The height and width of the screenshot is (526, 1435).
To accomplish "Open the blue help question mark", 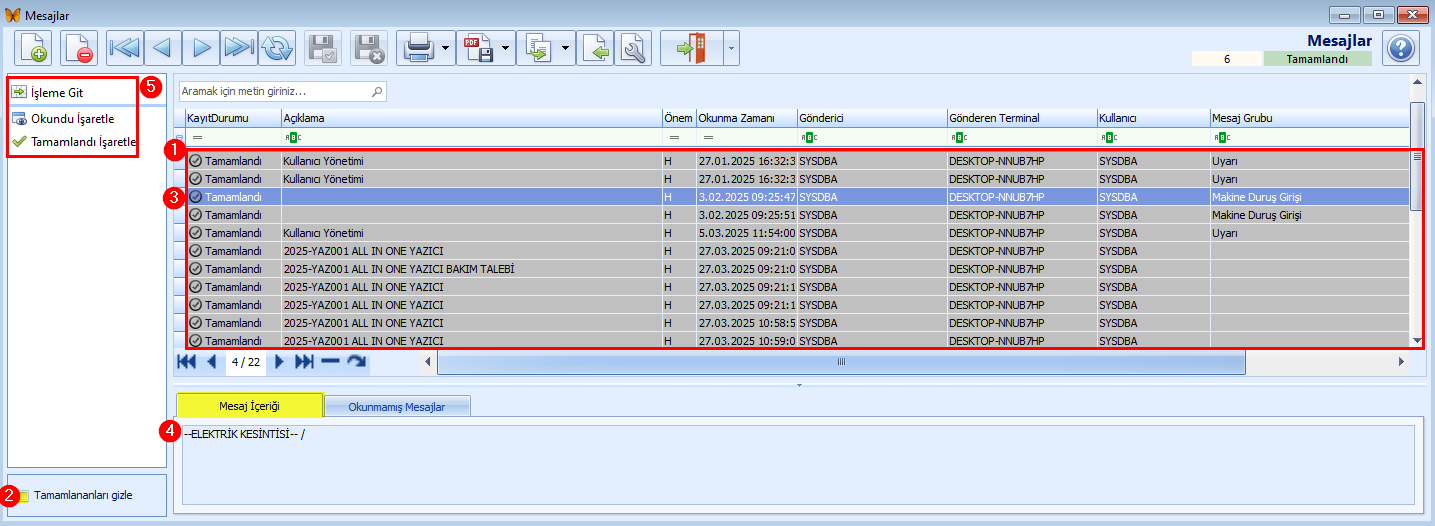I will coord(1401,48).
